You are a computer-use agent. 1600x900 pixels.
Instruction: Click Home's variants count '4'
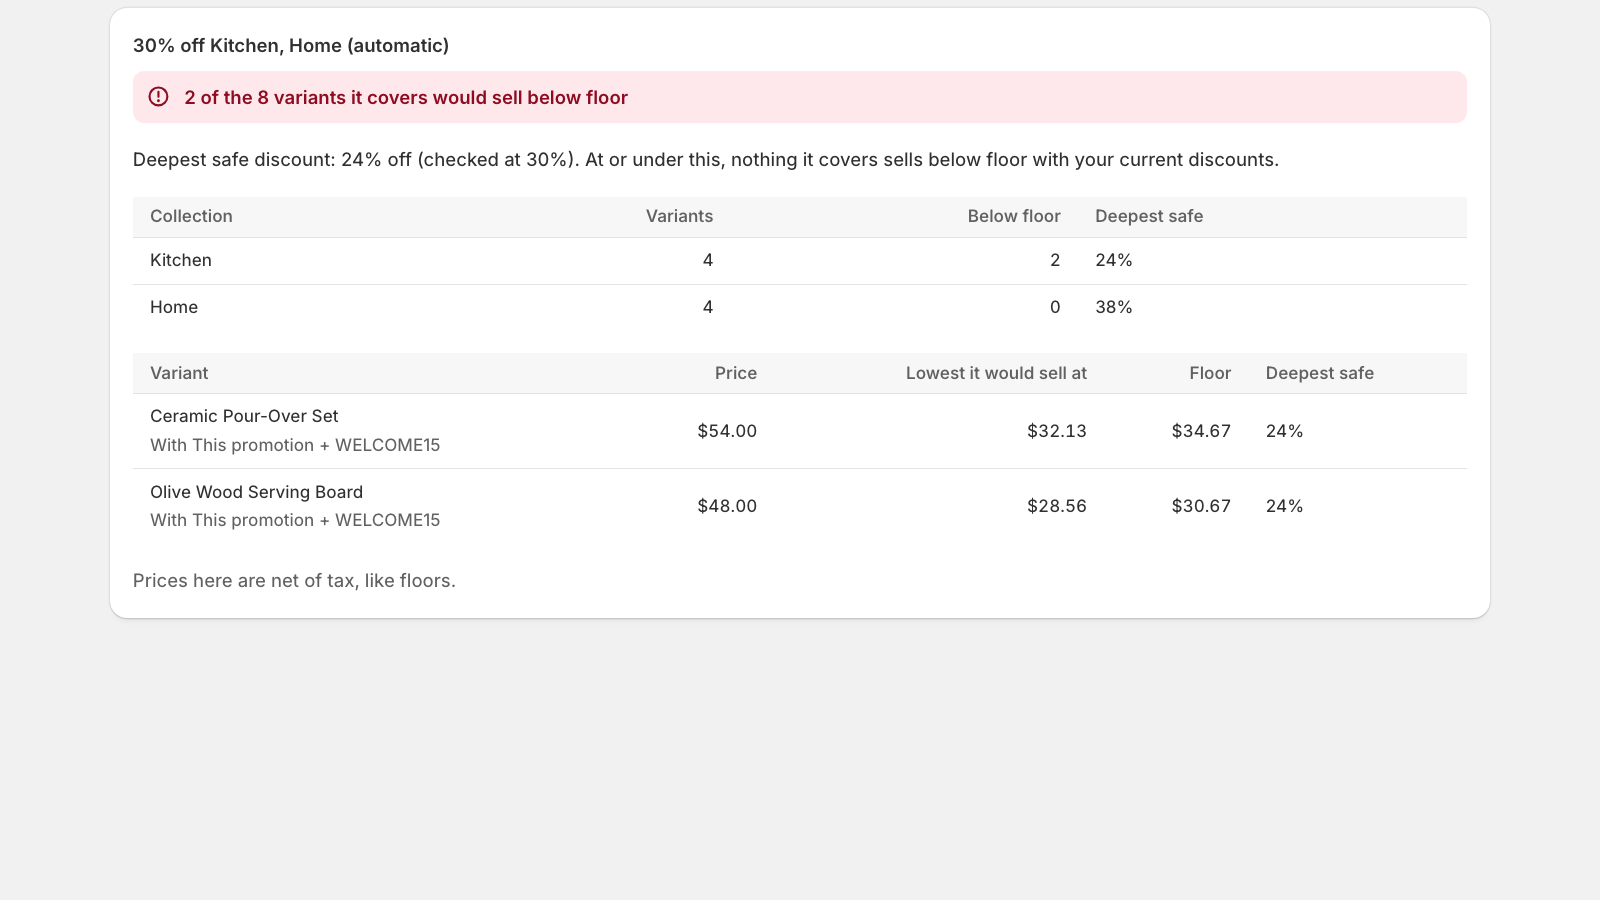click(x=708, y=307)
